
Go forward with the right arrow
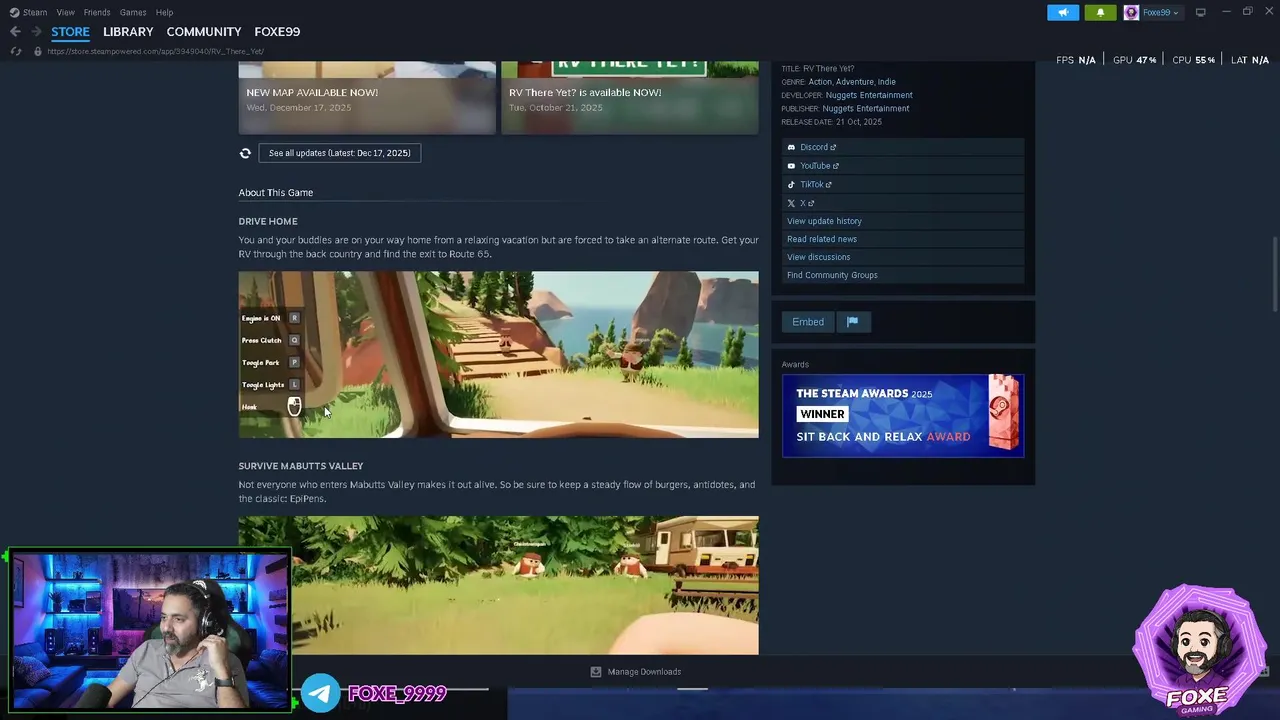37,32
